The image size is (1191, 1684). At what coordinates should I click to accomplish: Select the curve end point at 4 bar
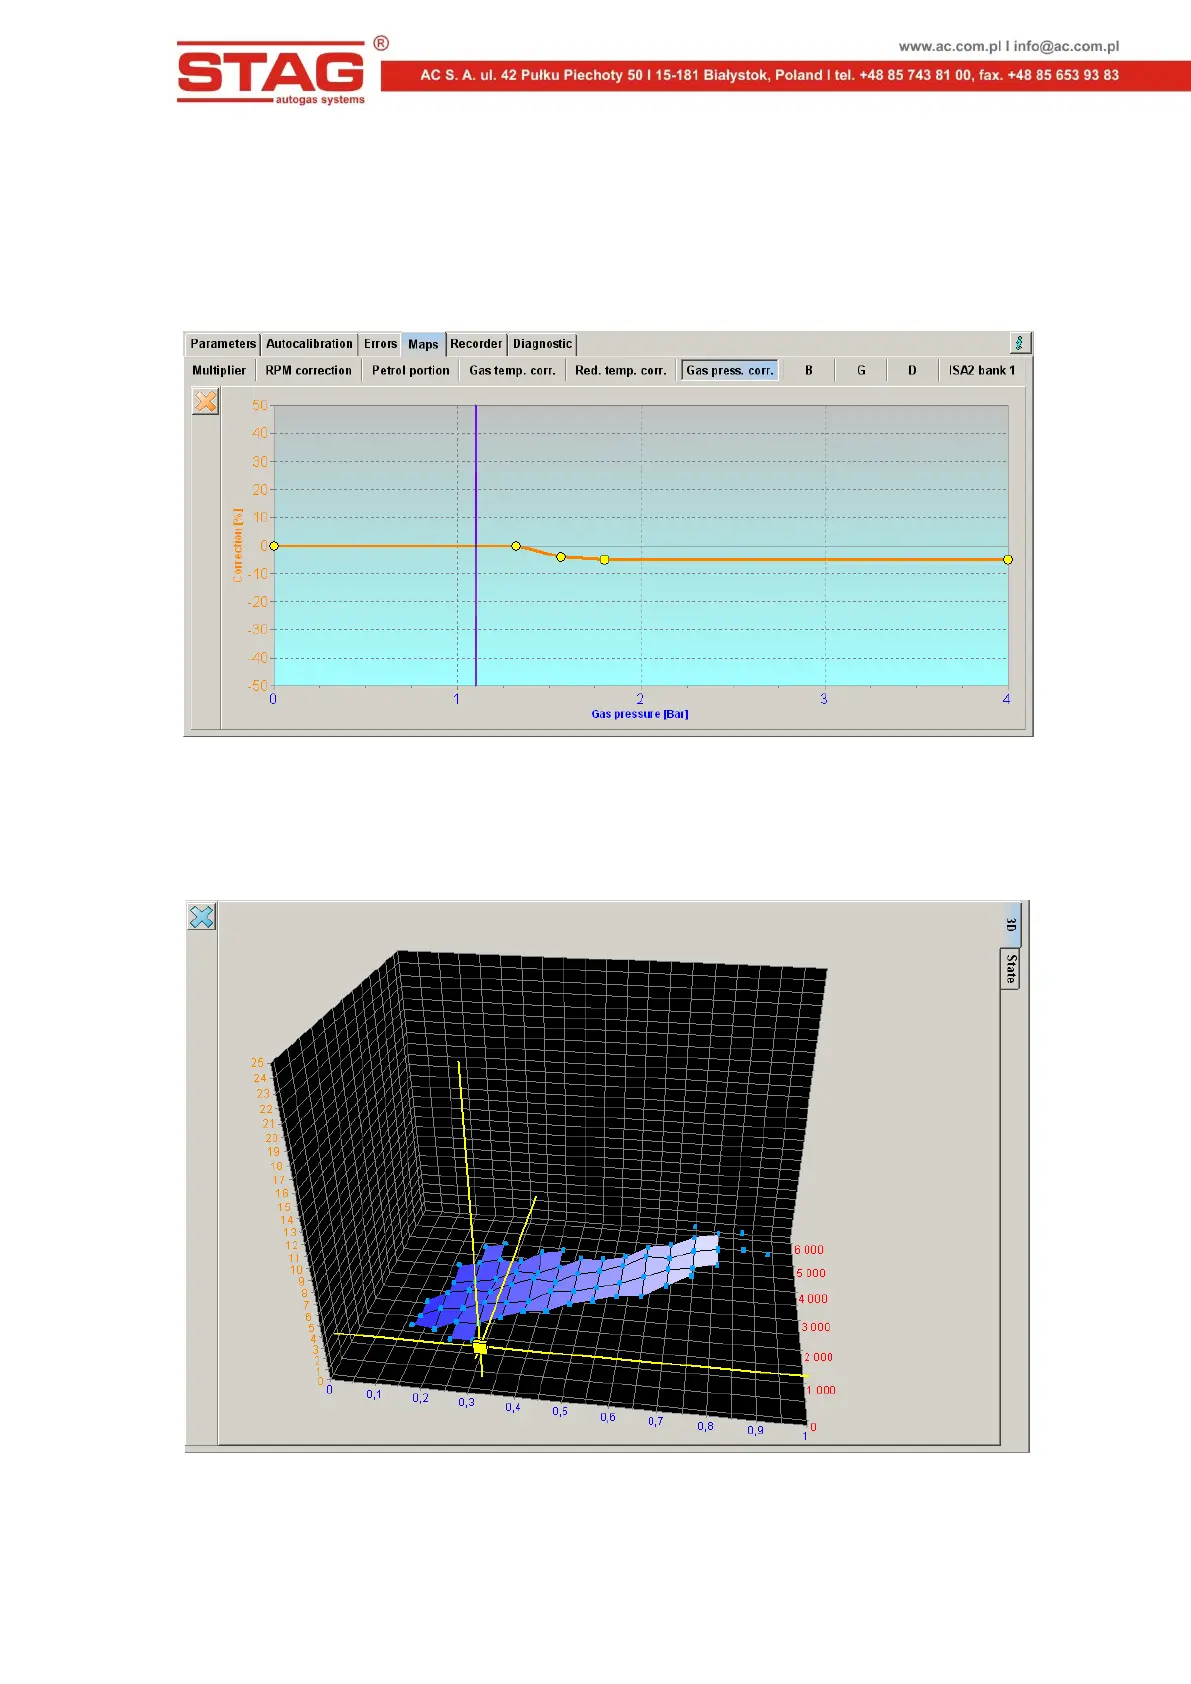[x=1008, y=560]
